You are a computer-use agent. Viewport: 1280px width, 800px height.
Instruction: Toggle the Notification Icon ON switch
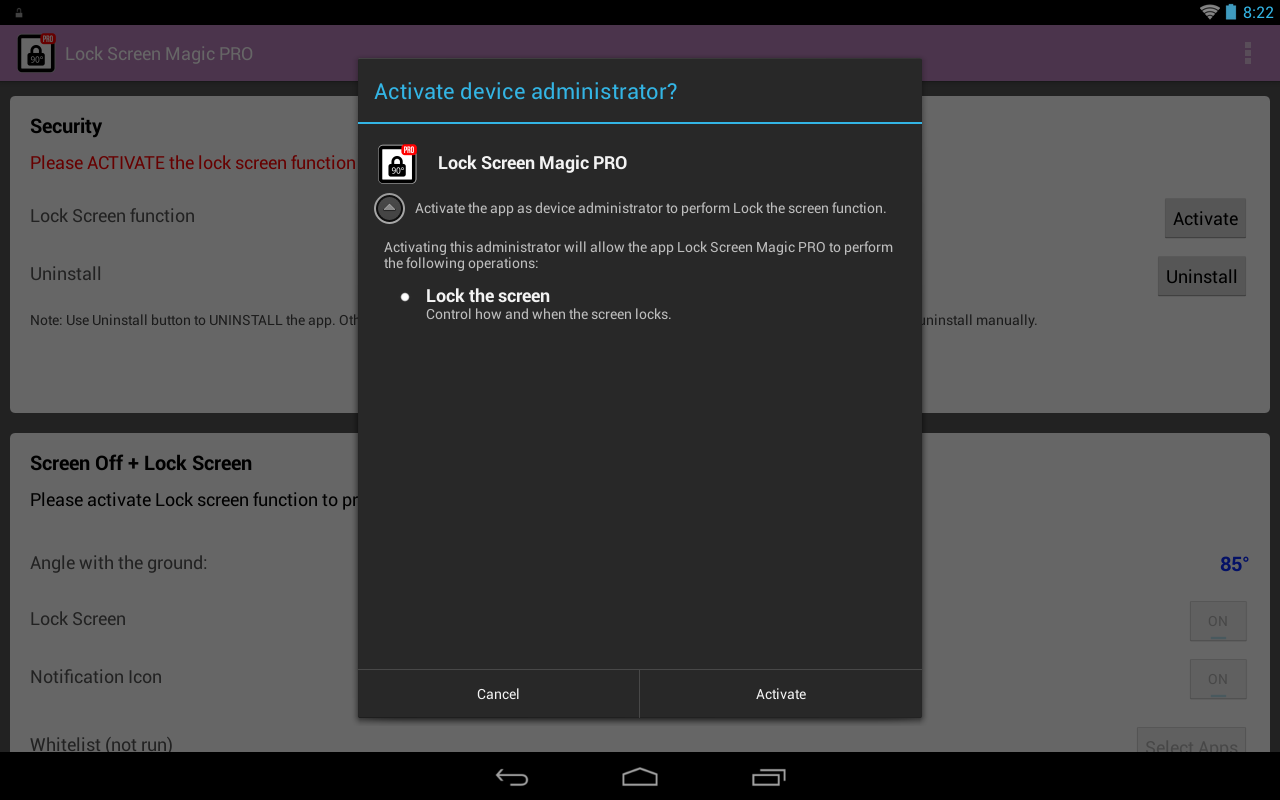tap(1217, 679)
